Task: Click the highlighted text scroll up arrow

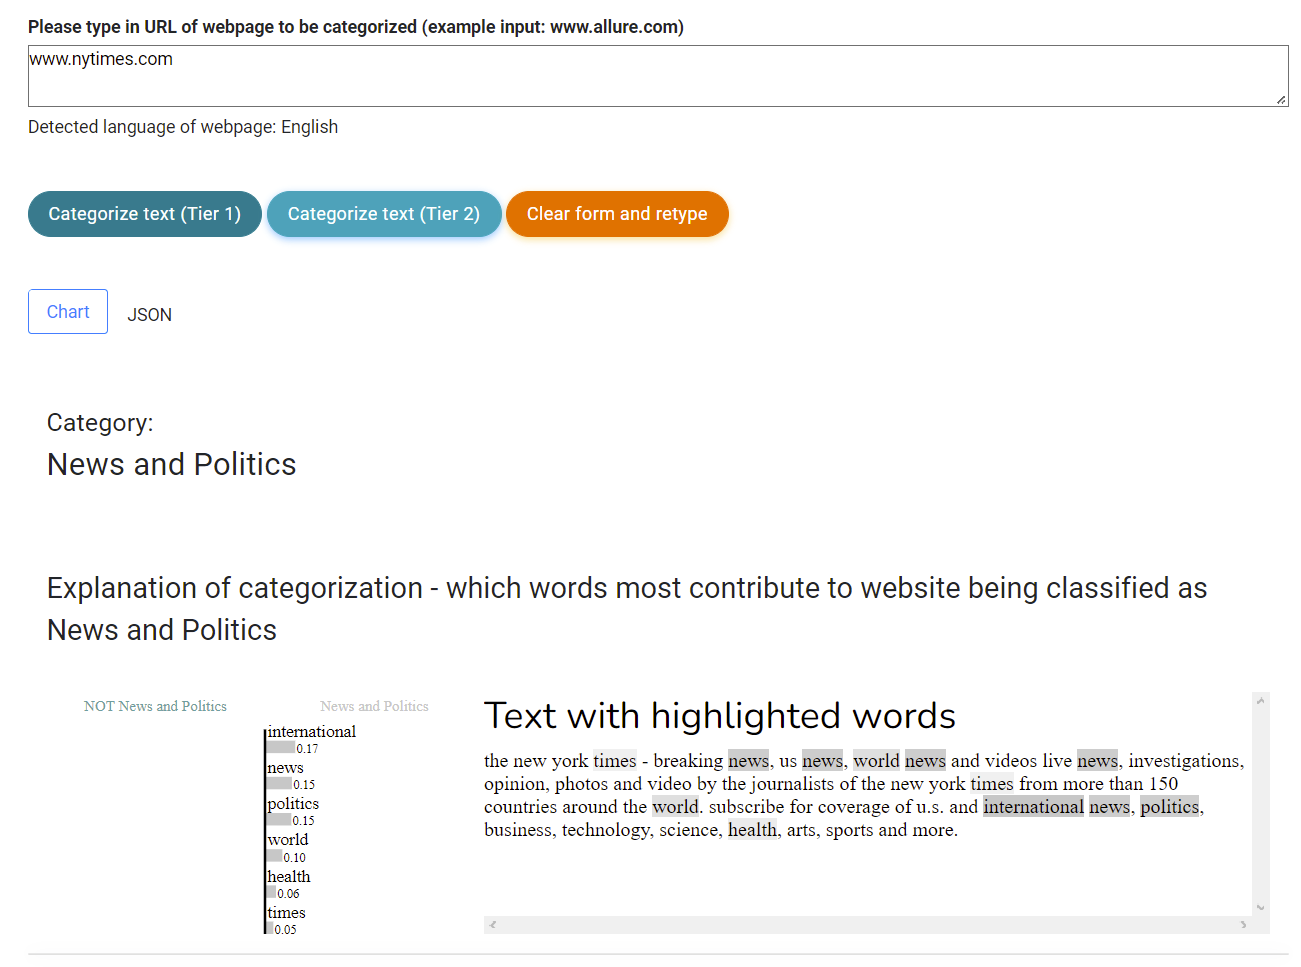Action: coord(1261,701)
